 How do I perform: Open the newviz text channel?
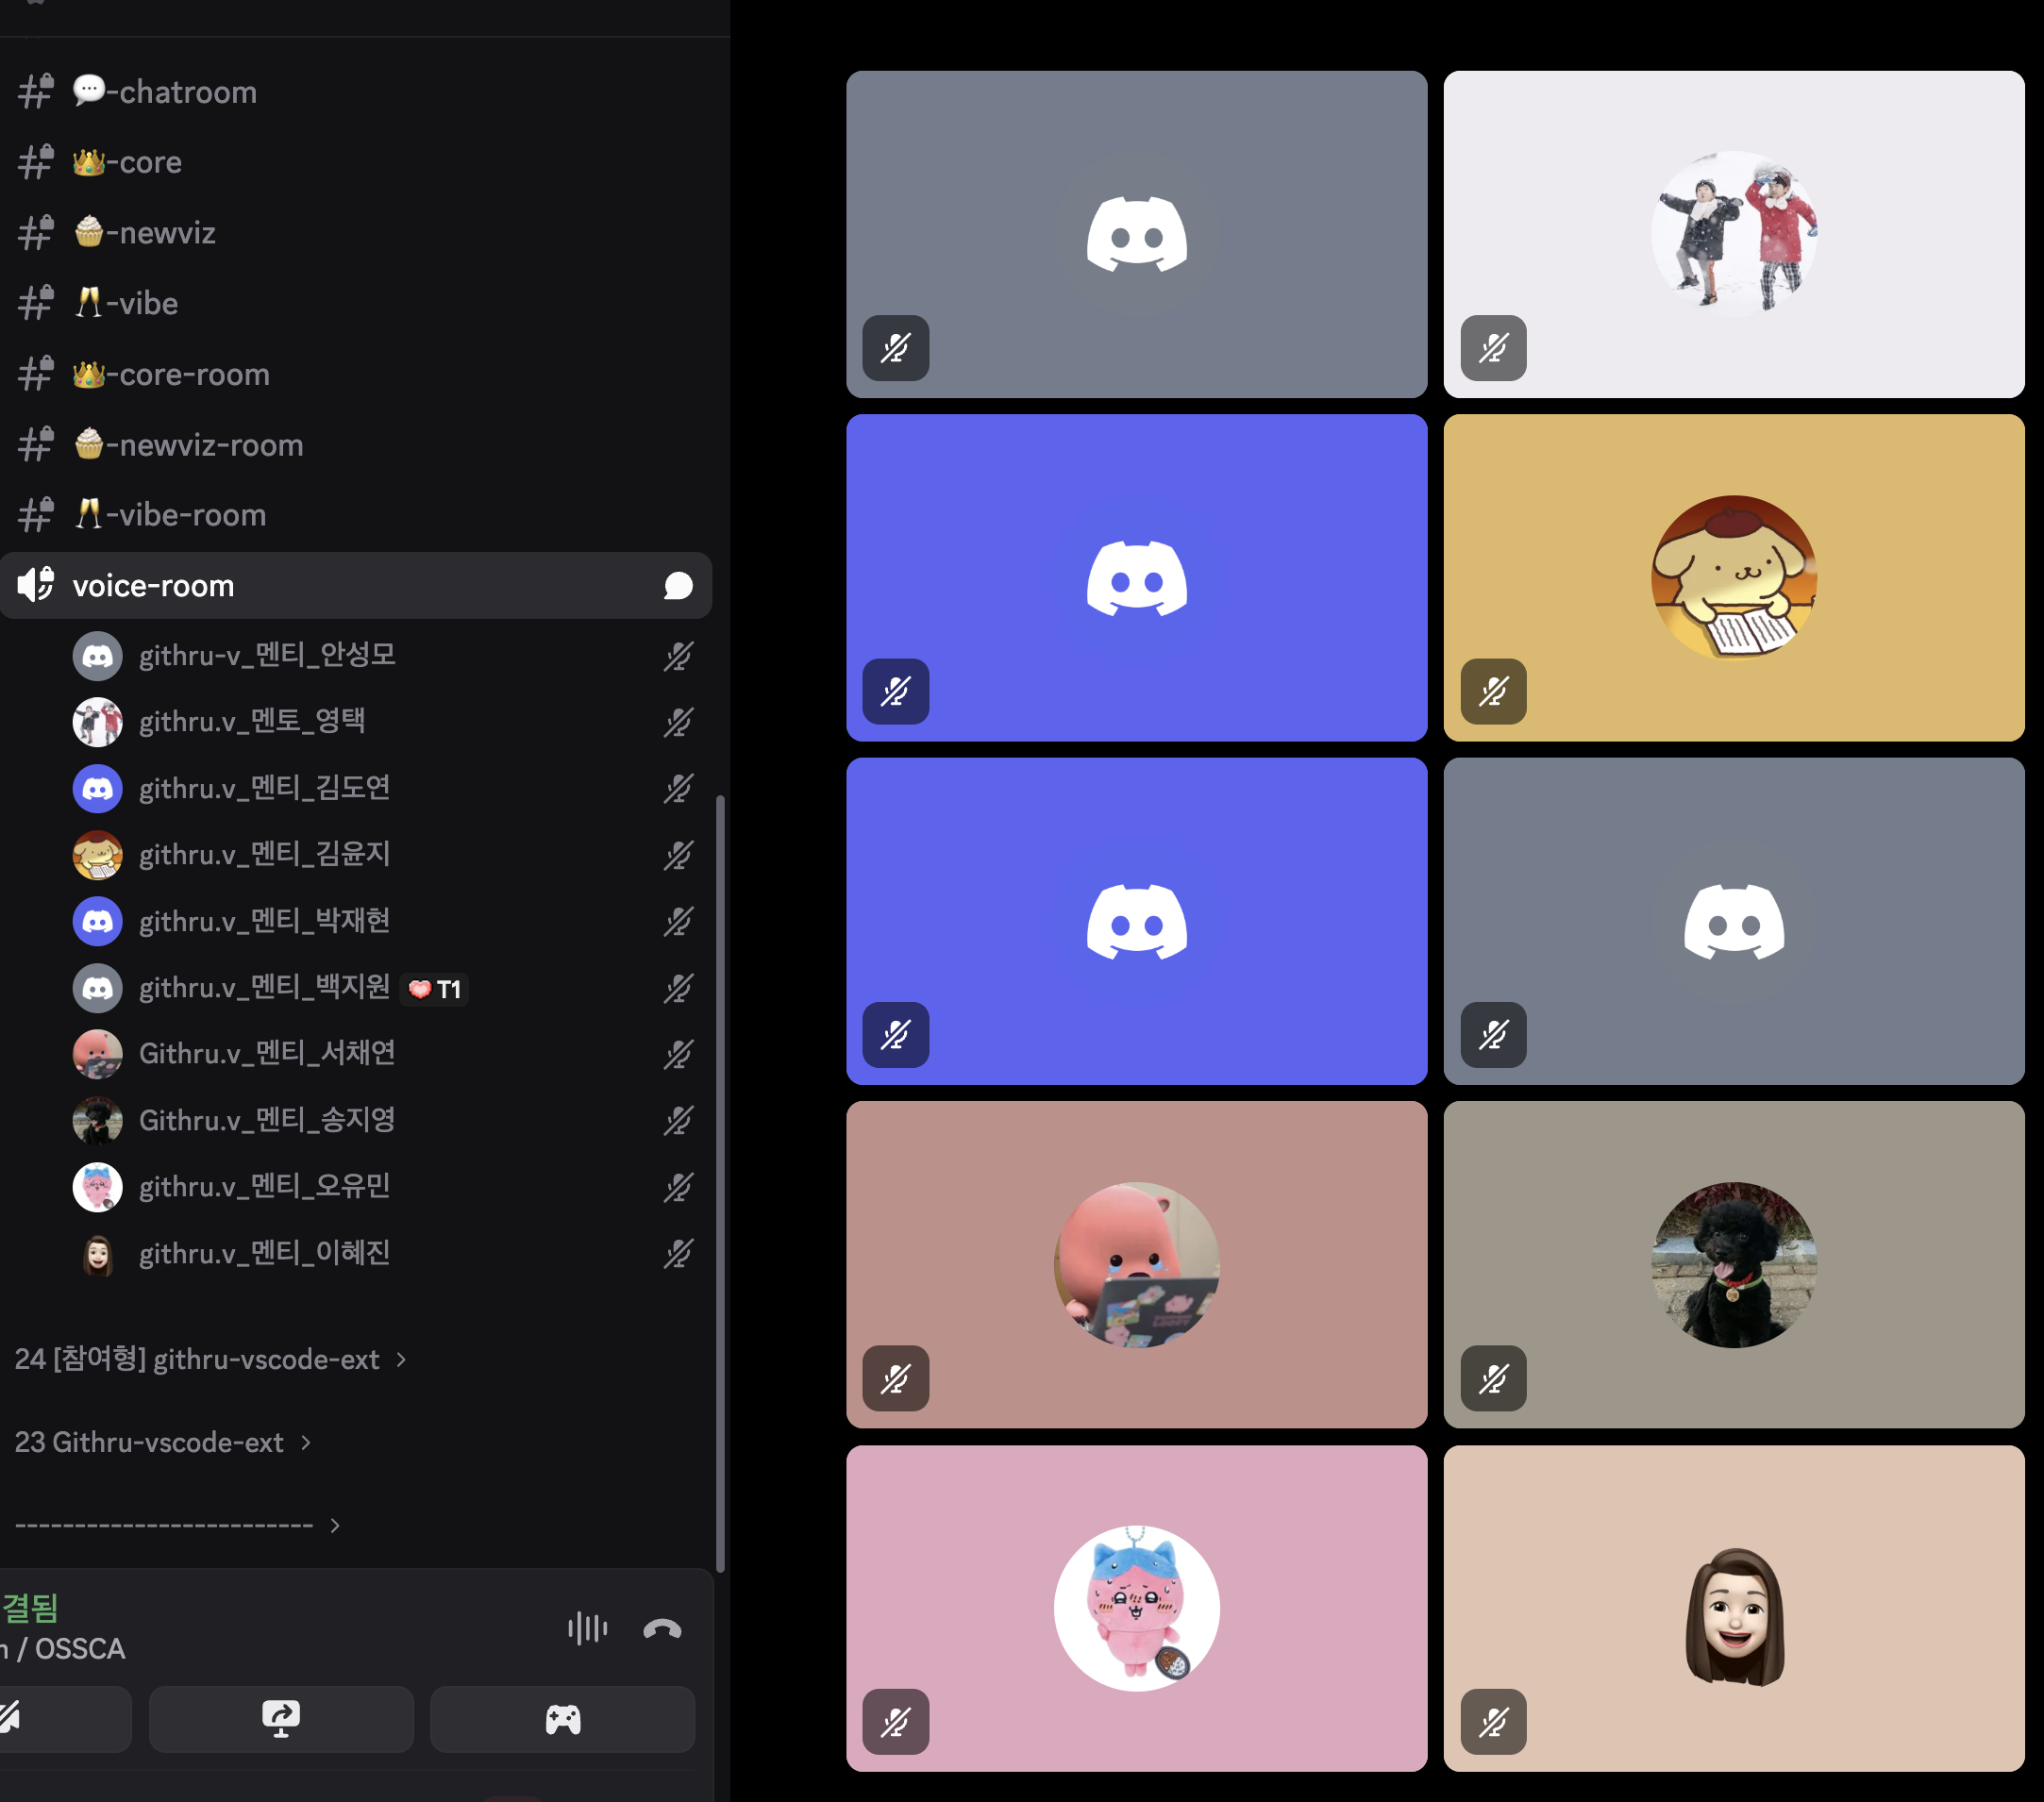pos(356,233)
